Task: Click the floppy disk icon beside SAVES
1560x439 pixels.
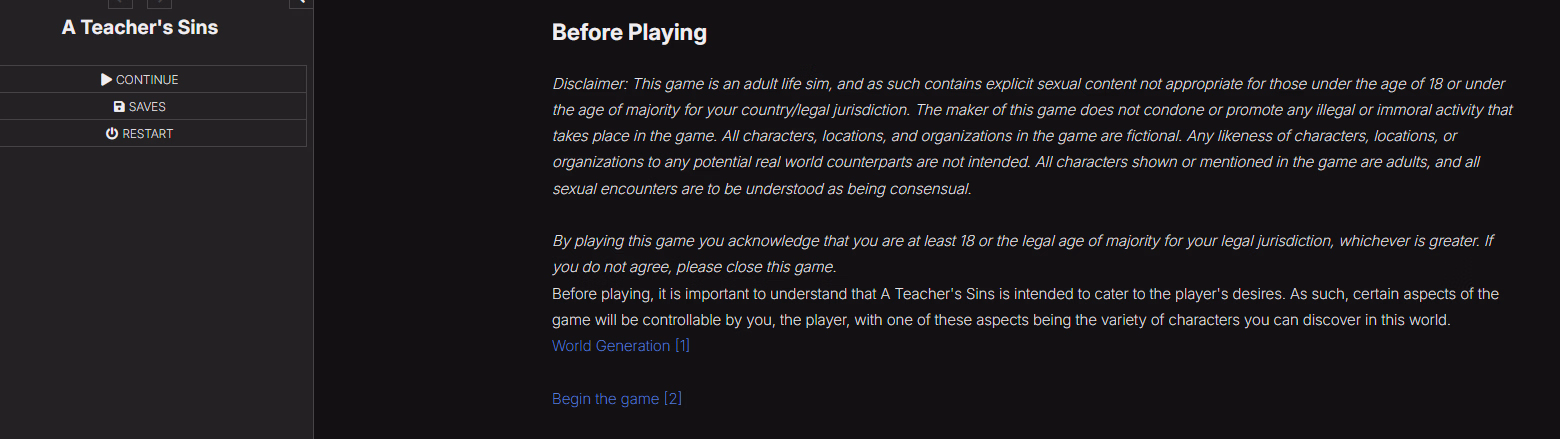Action: [x=119, y=106]
